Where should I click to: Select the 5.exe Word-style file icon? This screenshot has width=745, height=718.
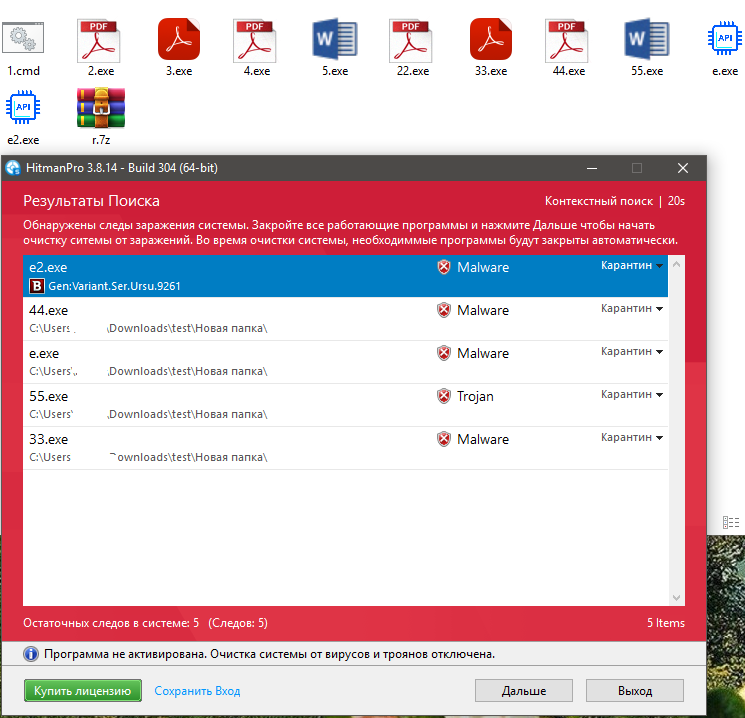pos(334,39)
